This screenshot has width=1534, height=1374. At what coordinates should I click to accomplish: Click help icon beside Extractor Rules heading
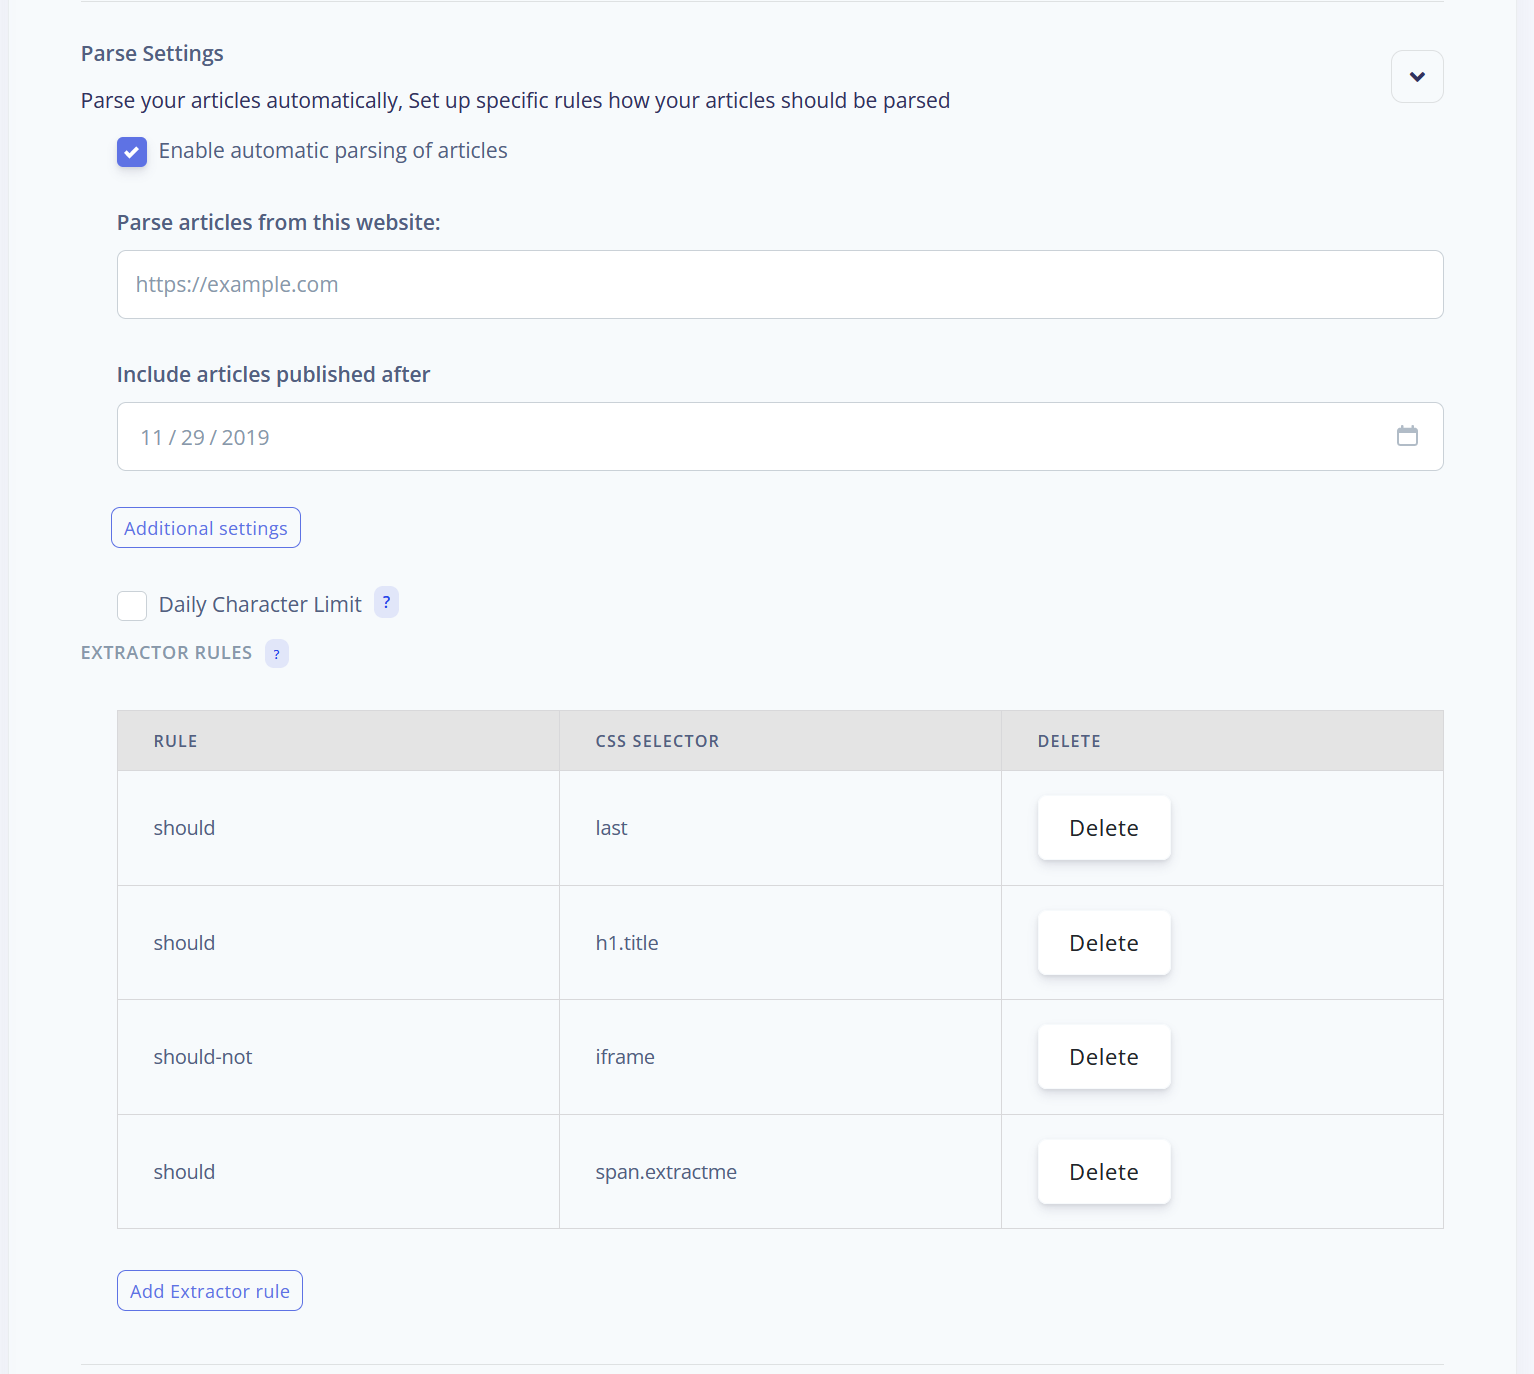point(277,654)
